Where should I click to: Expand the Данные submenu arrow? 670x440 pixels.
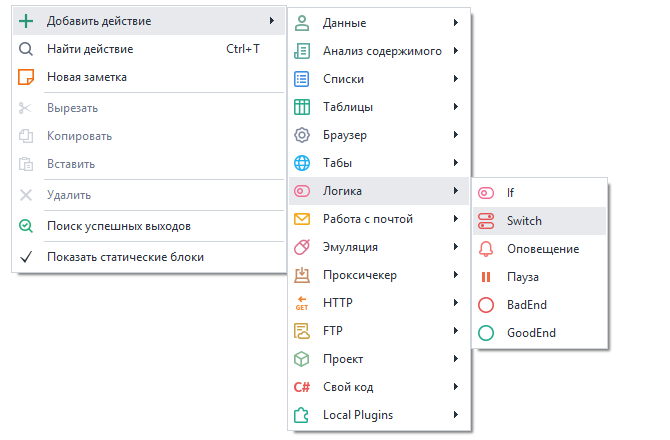tap(456, 23)
